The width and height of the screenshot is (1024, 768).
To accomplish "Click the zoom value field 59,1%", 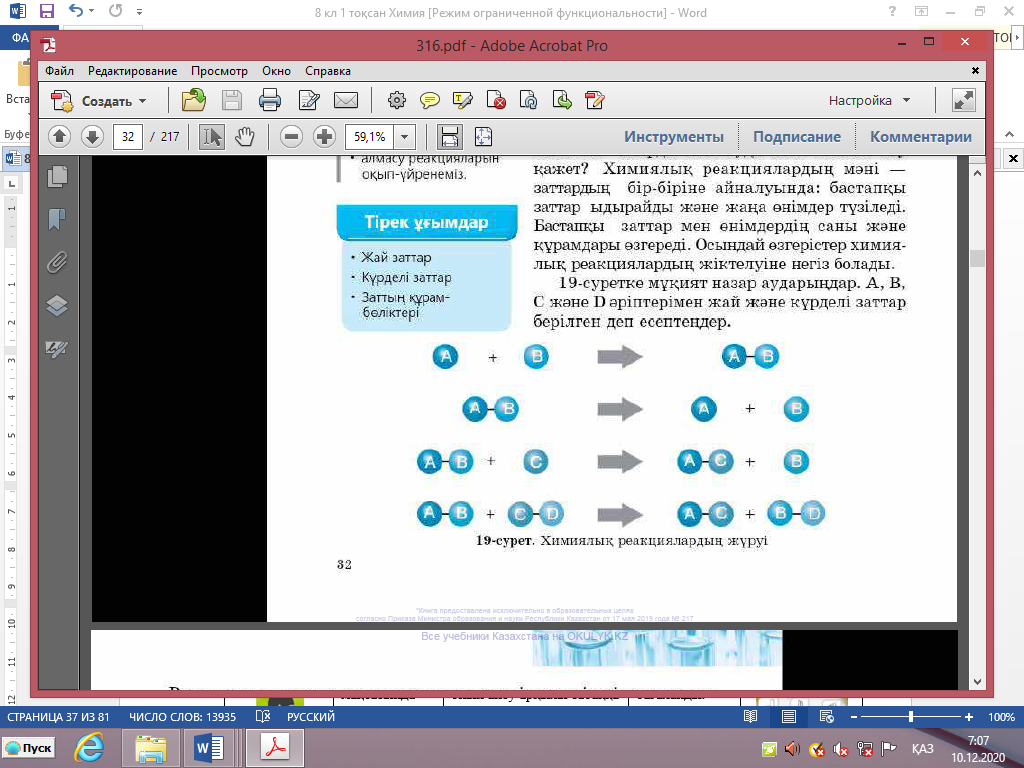I will pos(370,136).
